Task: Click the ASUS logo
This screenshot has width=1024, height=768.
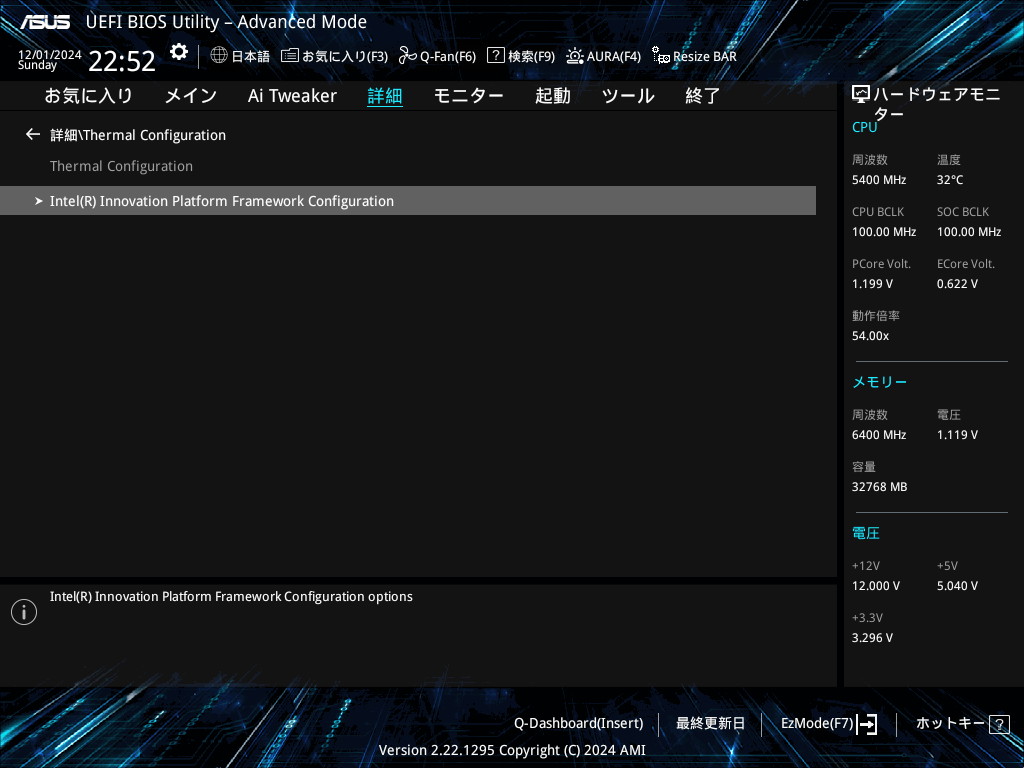Action: (x=45, y=22)
